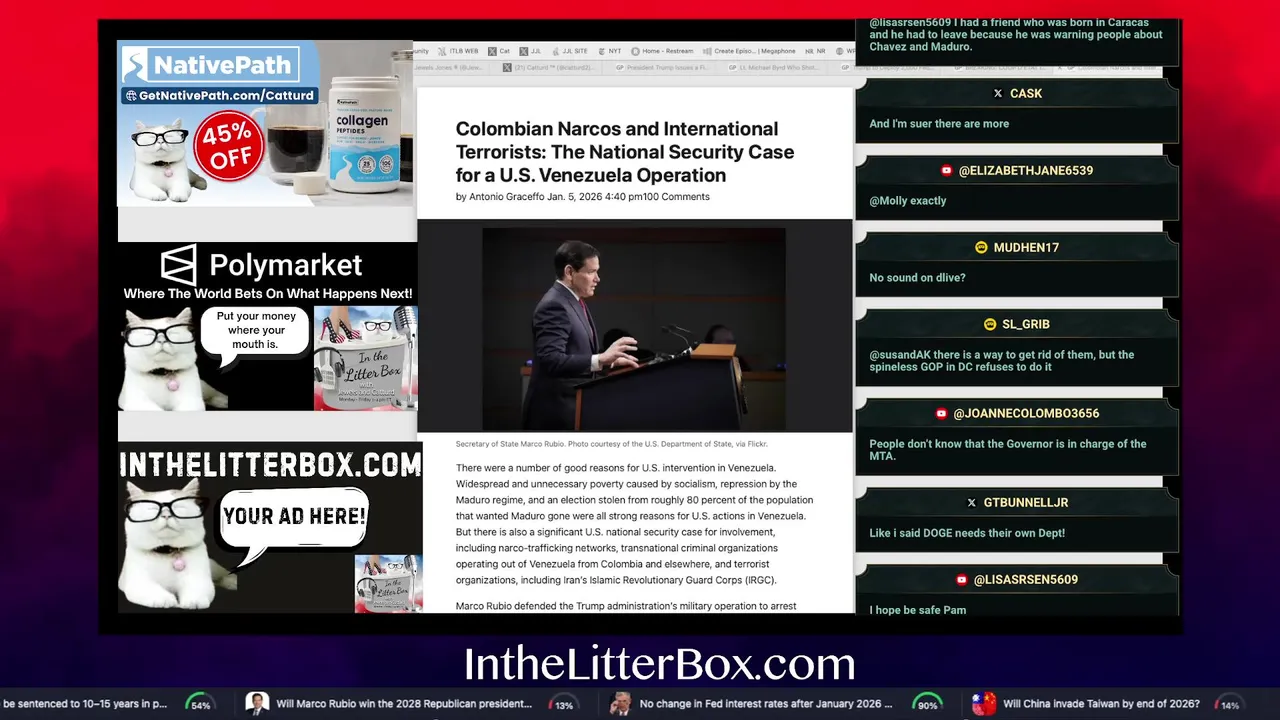
Task: Click the 45% OFF red badge
Action: [x=230, y=147]
